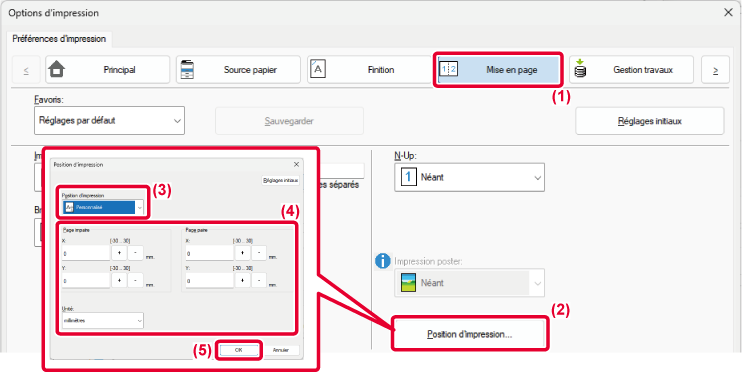
Task: Show previous tabs with left arrow button
Action: pyautogui.click(x=26, y=70)
